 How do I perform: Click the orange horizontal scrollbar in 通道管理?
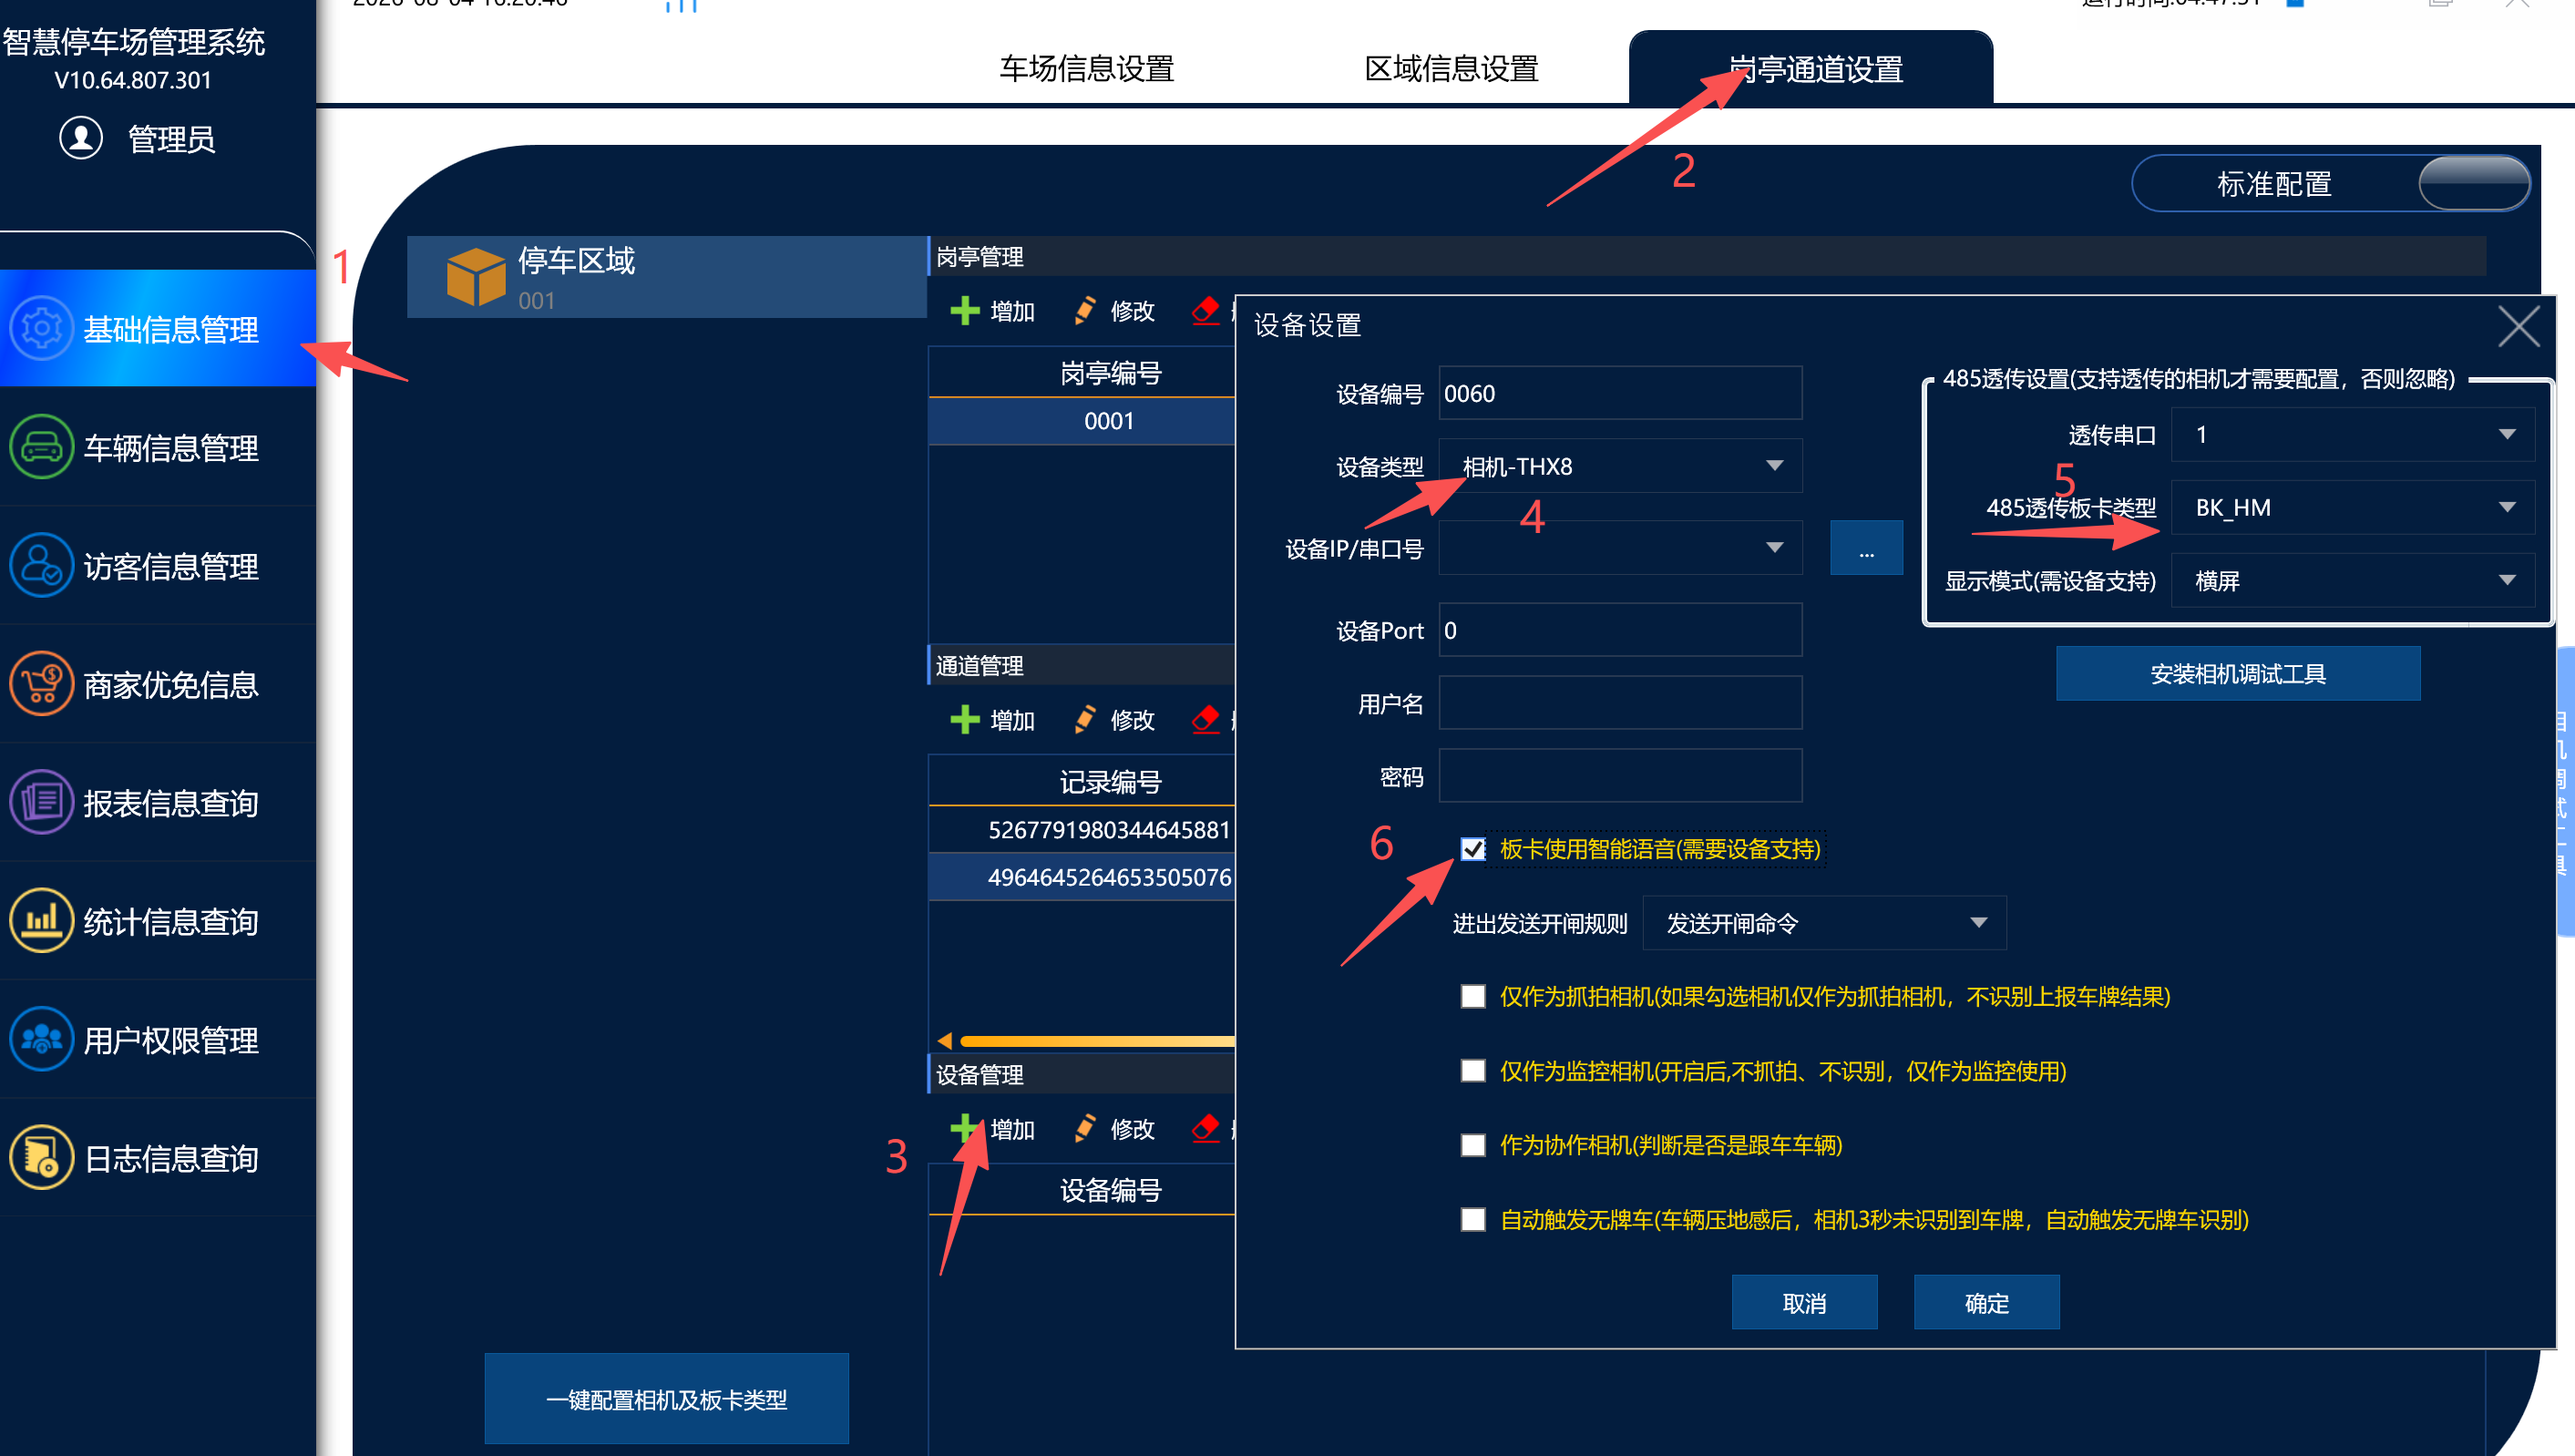(x=1096, y=1041)
